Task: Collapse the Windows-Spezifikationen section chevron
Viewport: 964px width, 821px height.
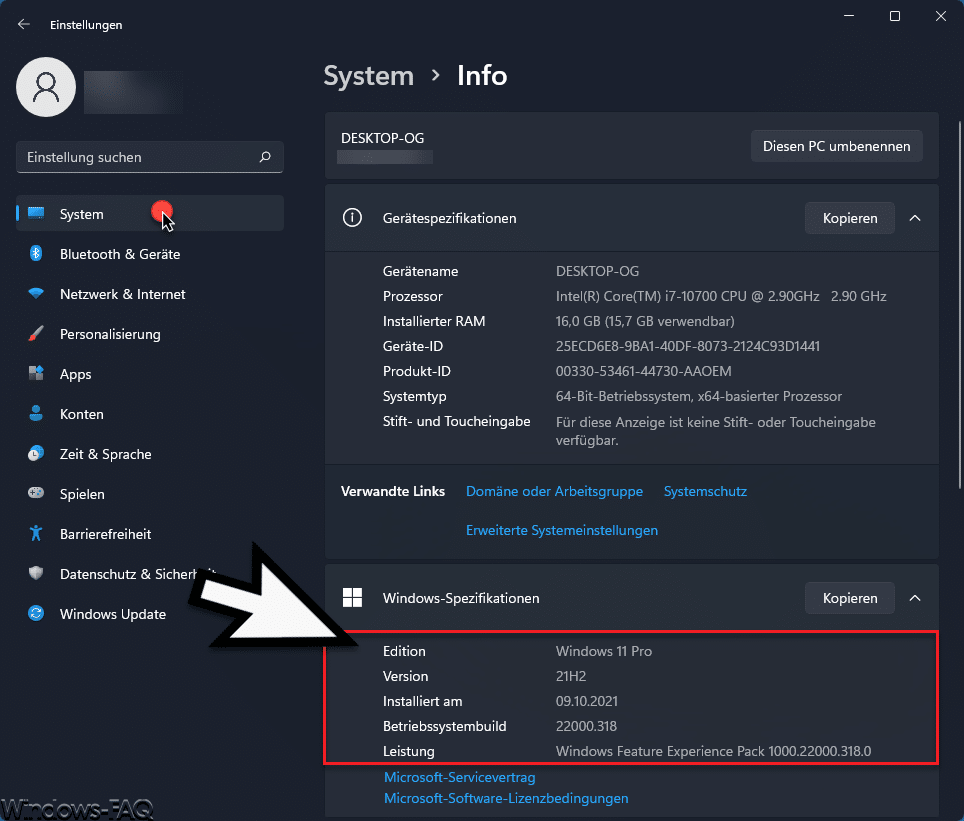Action: [x=915, y=598]
